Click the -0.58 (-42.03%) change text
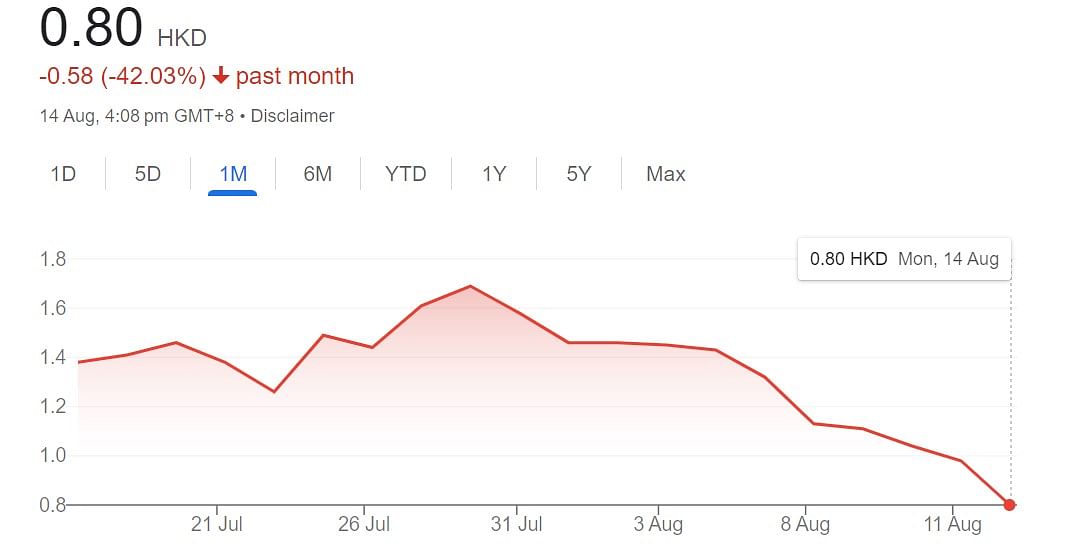The height and width of the screenshot is (546, 1075). click(x=123, y=75)
